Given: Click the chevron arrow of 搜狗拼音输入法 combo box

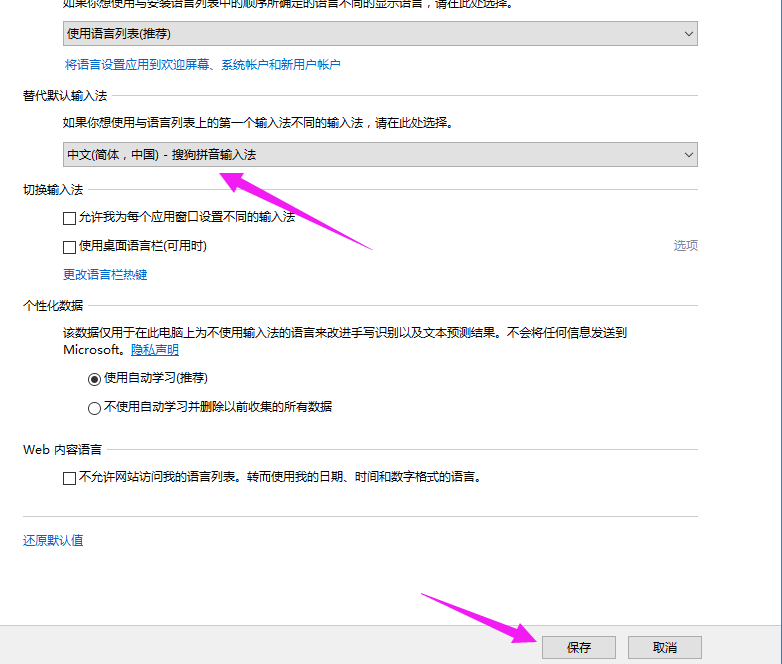Looking at the screenshot, I should 688,155.
